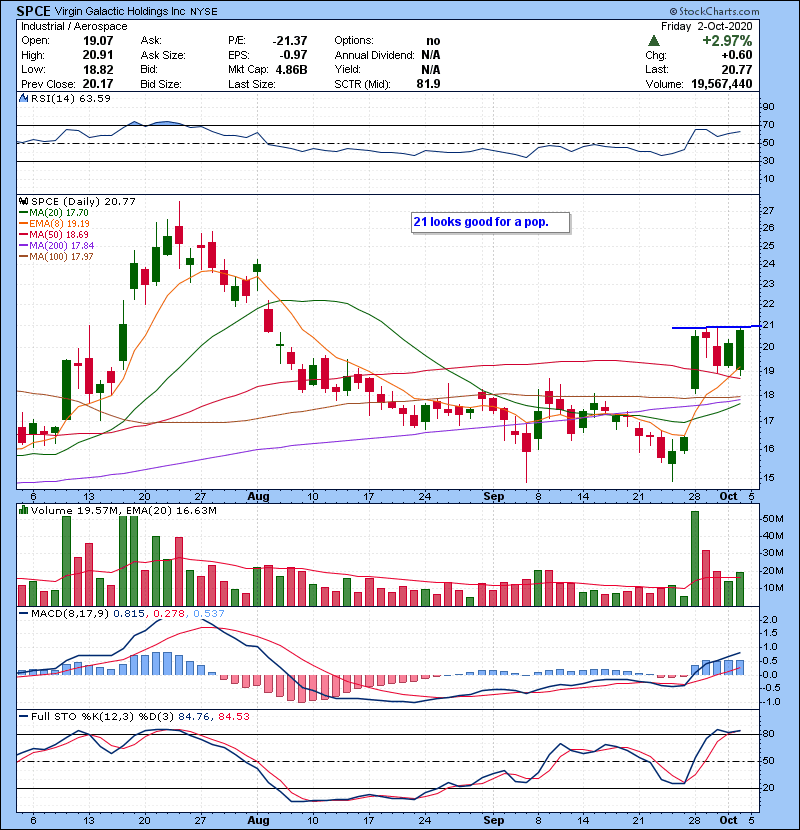This screenshot has width=800, height=830.
Task: Click the High value 20.91
Action: [98, 55]
